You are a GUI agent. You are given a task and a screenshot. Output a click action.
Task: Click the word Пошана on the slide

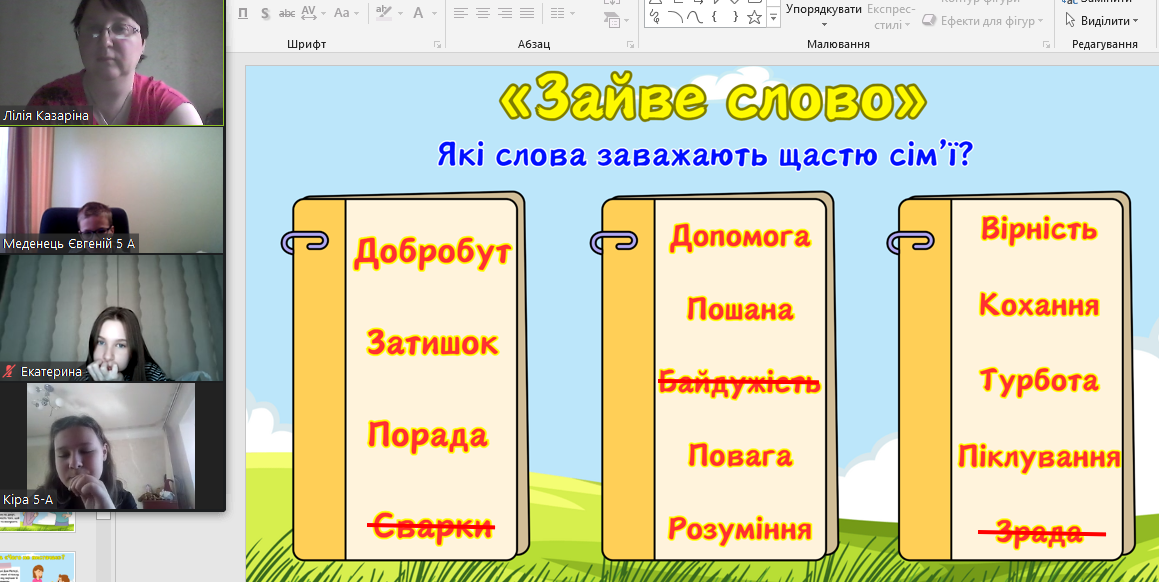740,309
